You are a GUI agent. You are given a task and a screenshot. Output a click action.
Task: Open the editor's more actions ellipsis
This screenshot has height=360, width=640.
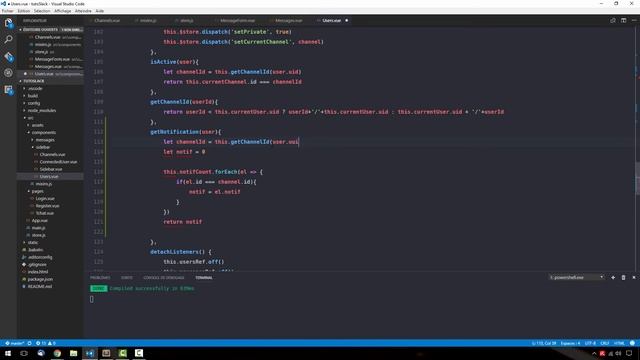click(x=634, y=20)
